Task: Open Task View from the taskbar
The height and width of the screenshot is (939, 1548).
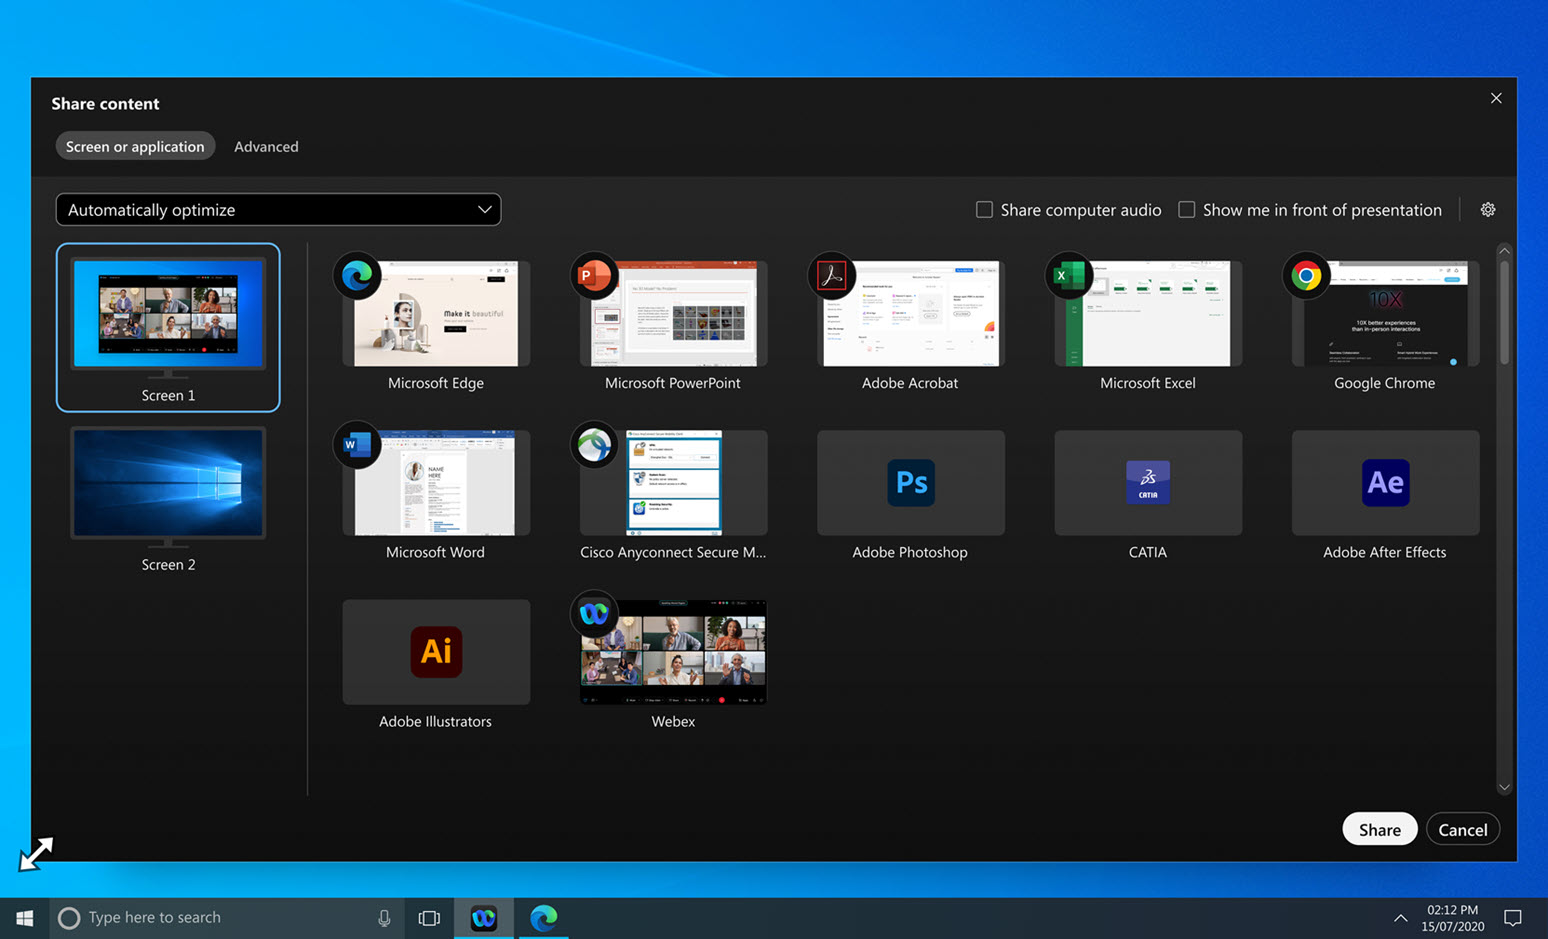Action: click(429, 918)
